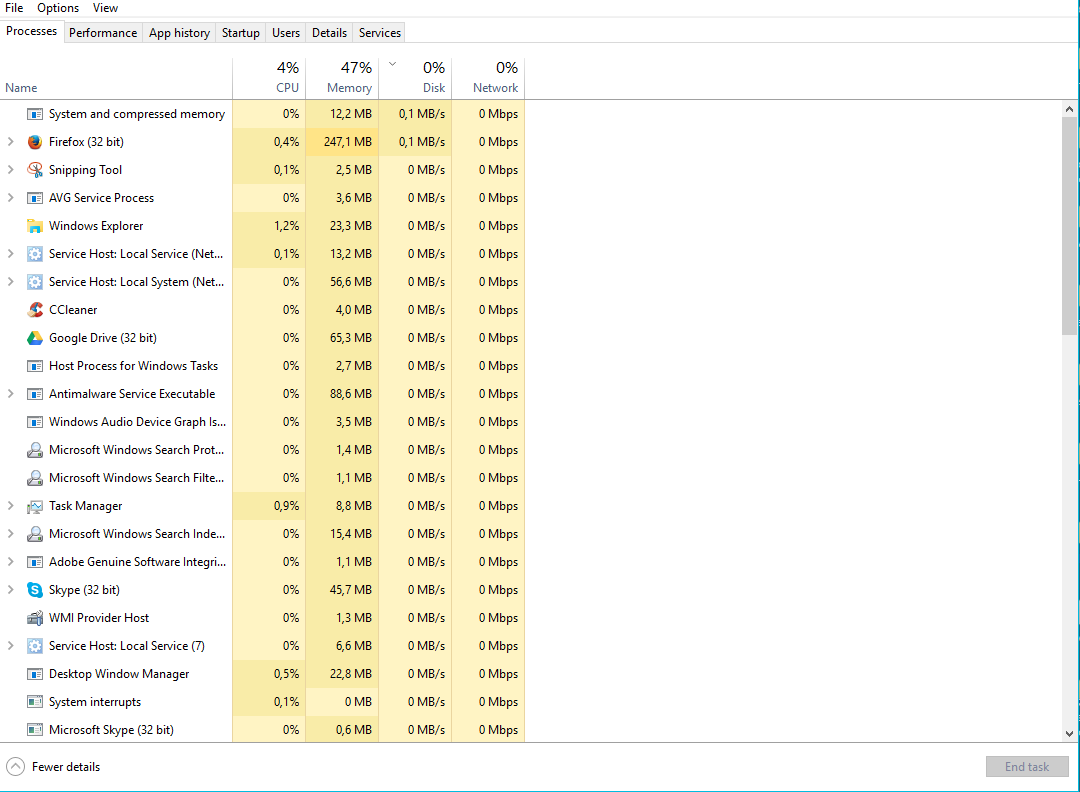Click the Firefox process icon

point(34,142)
